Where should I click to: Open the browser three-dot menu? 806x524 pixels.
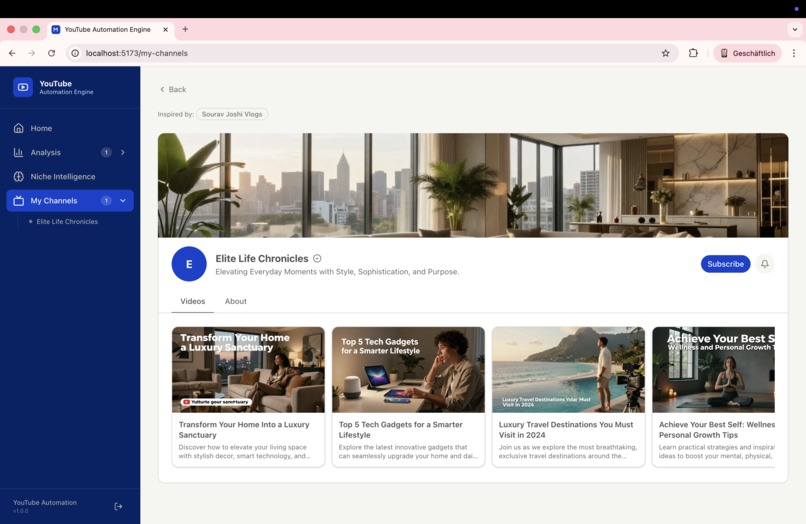click(x=794, y=53)
